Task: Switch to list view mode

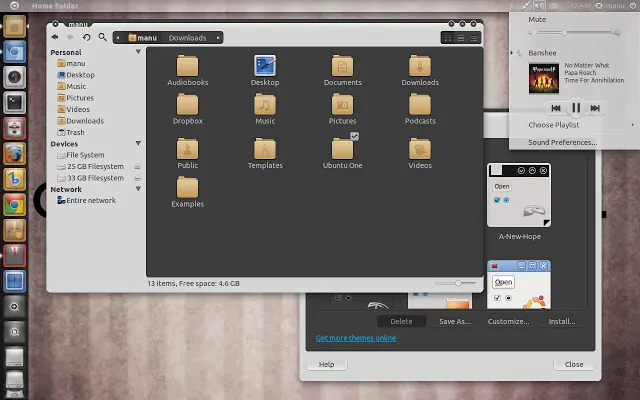Action: (461, 38)
